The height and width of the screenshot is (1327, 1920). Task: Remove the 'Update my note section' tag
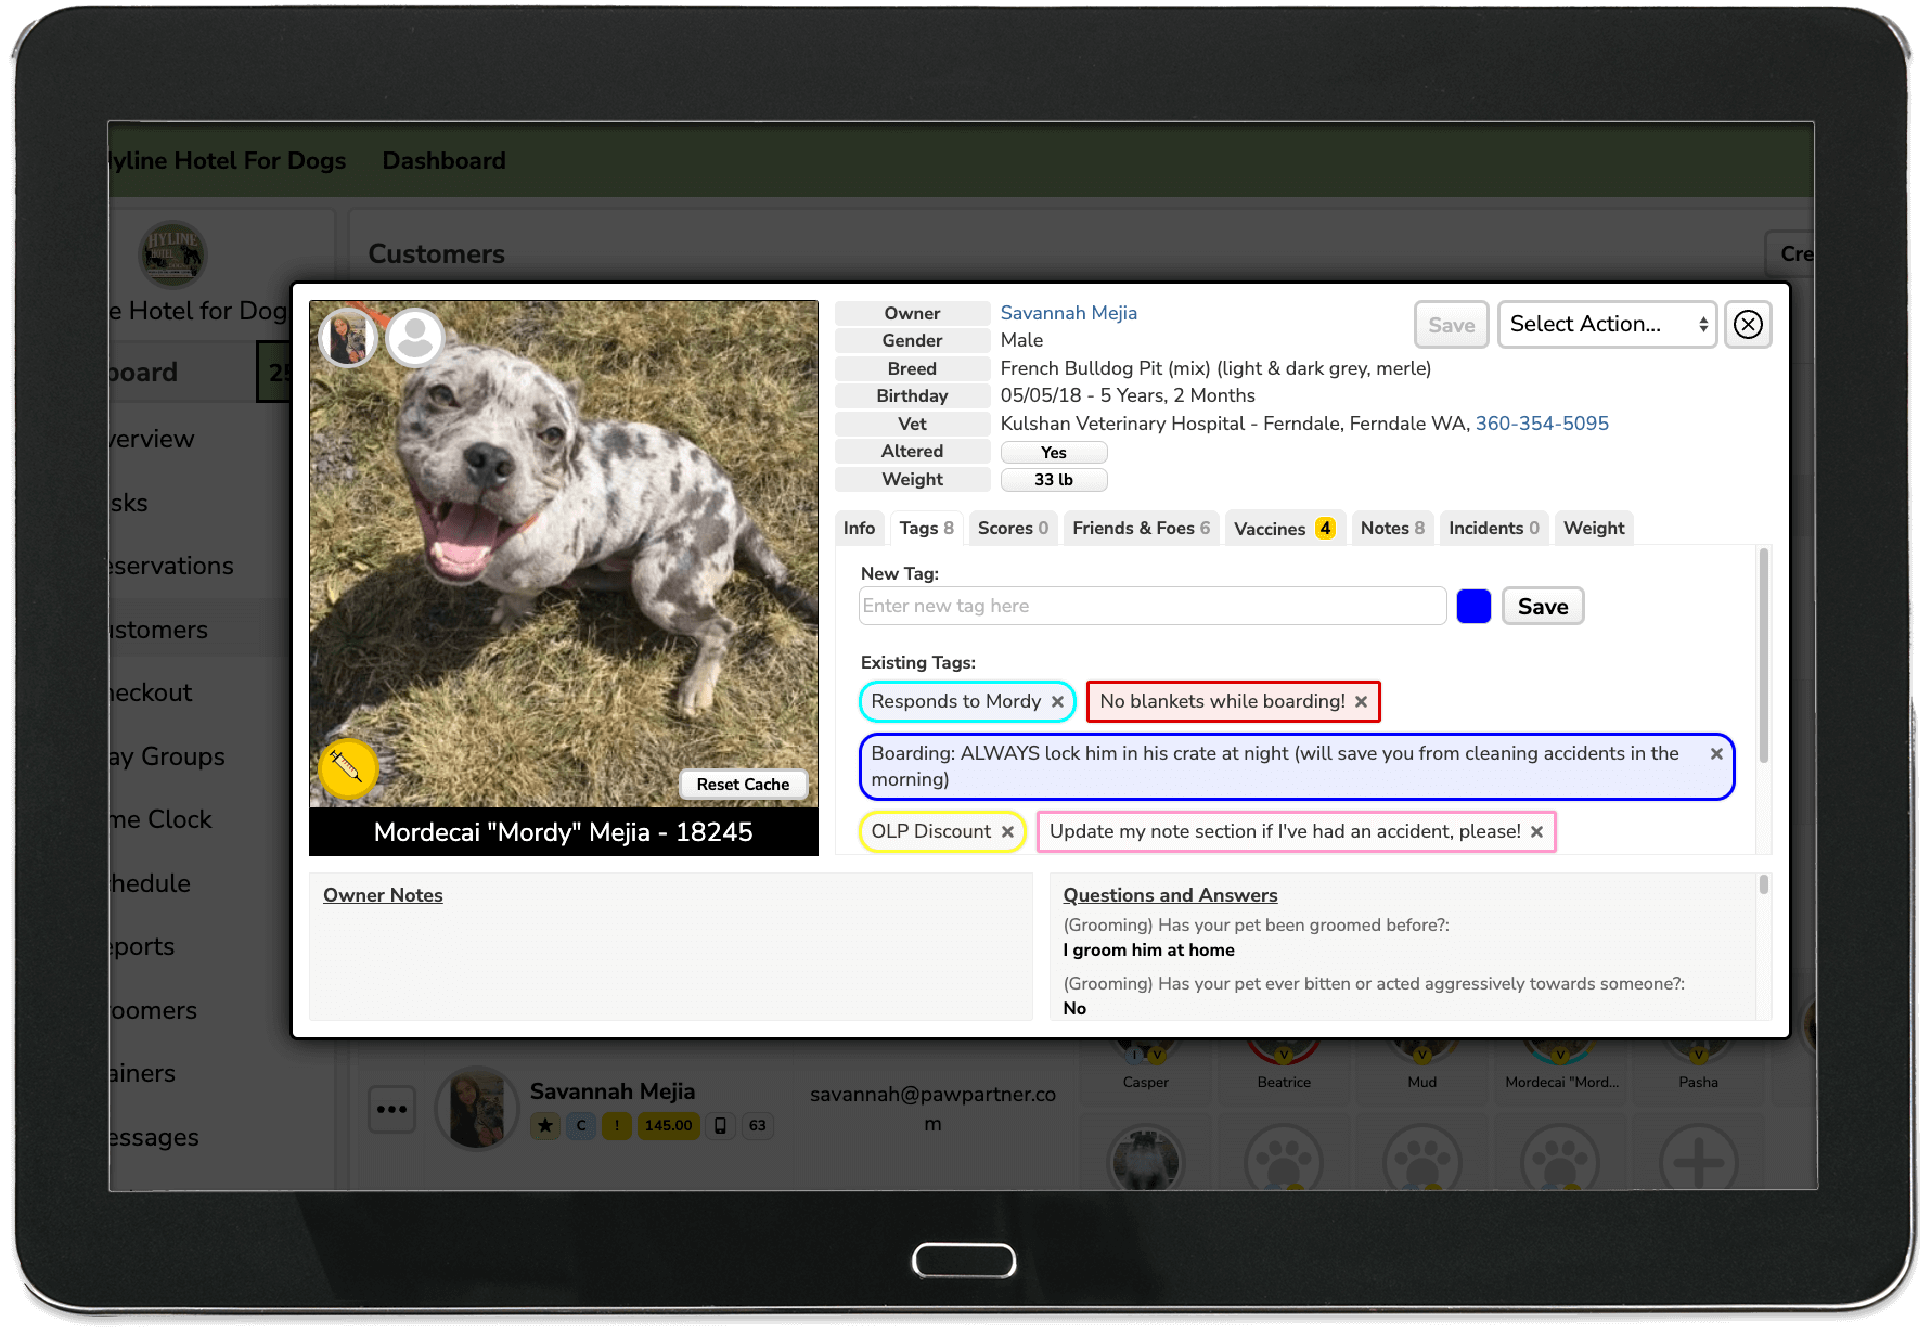click(1537, 832)
